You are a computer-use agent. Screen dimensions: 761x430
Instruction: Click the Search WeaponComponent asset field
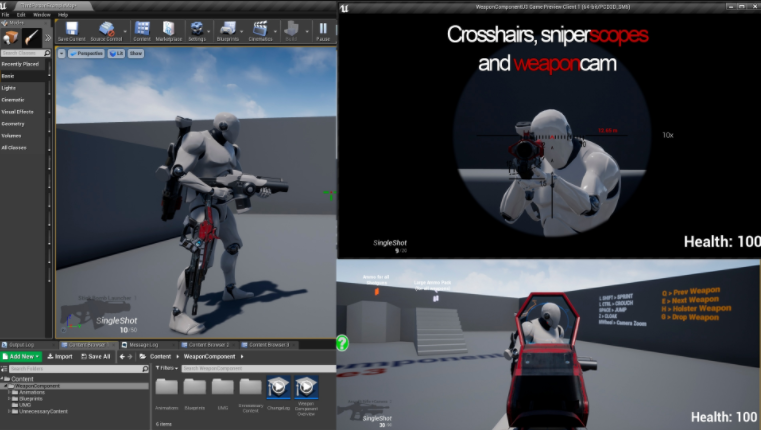pyautogui.click(x=259, y=368)
